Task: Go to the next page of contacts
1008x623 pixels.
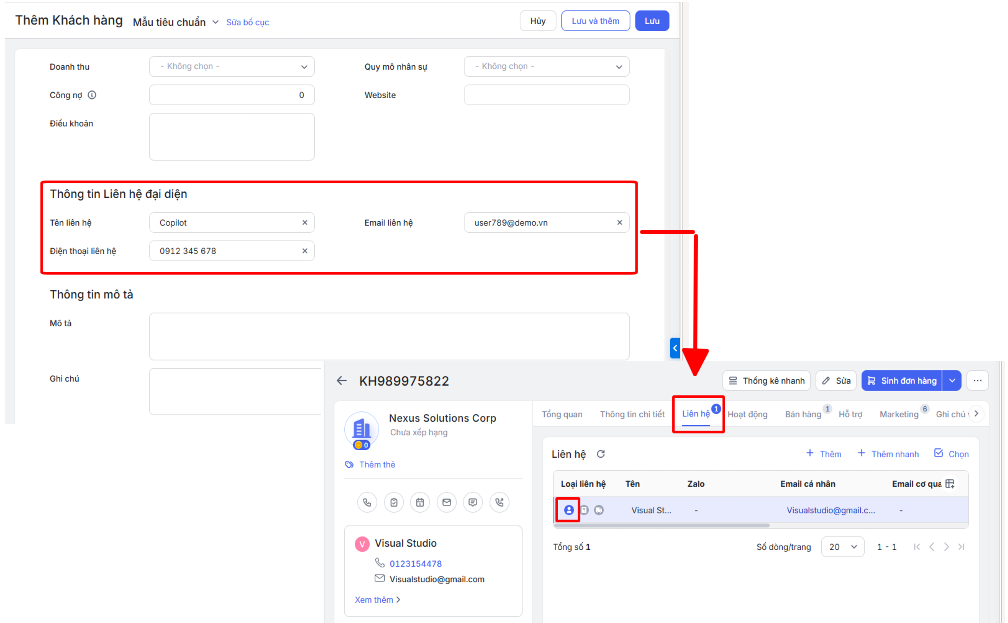Action: coord(946,547)
